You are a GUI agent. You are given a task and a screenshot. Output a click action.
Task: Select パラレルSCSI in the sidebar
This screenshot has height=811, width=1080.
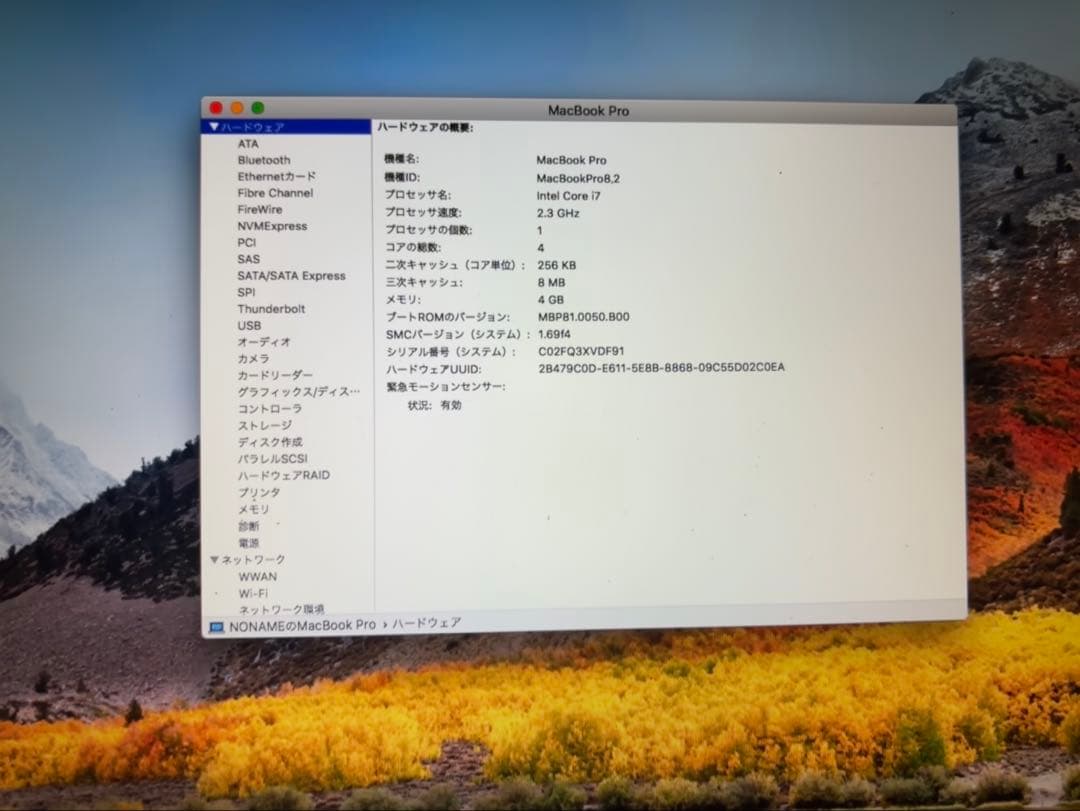pos(273,458)
